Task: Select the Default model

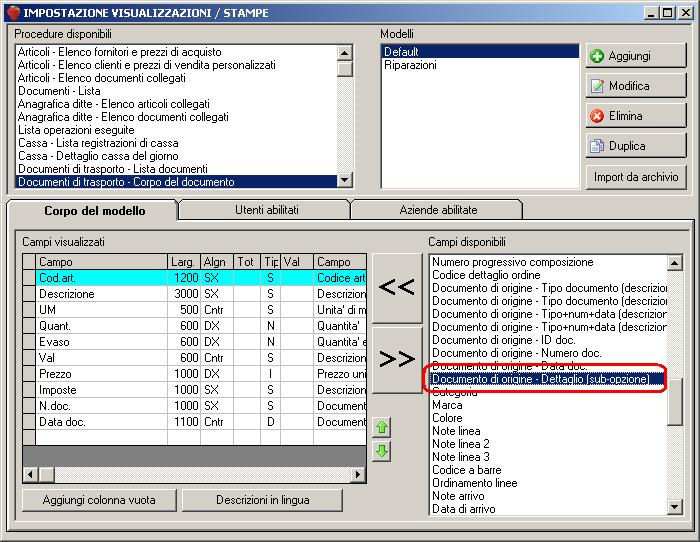Action: tap(479, 52)
